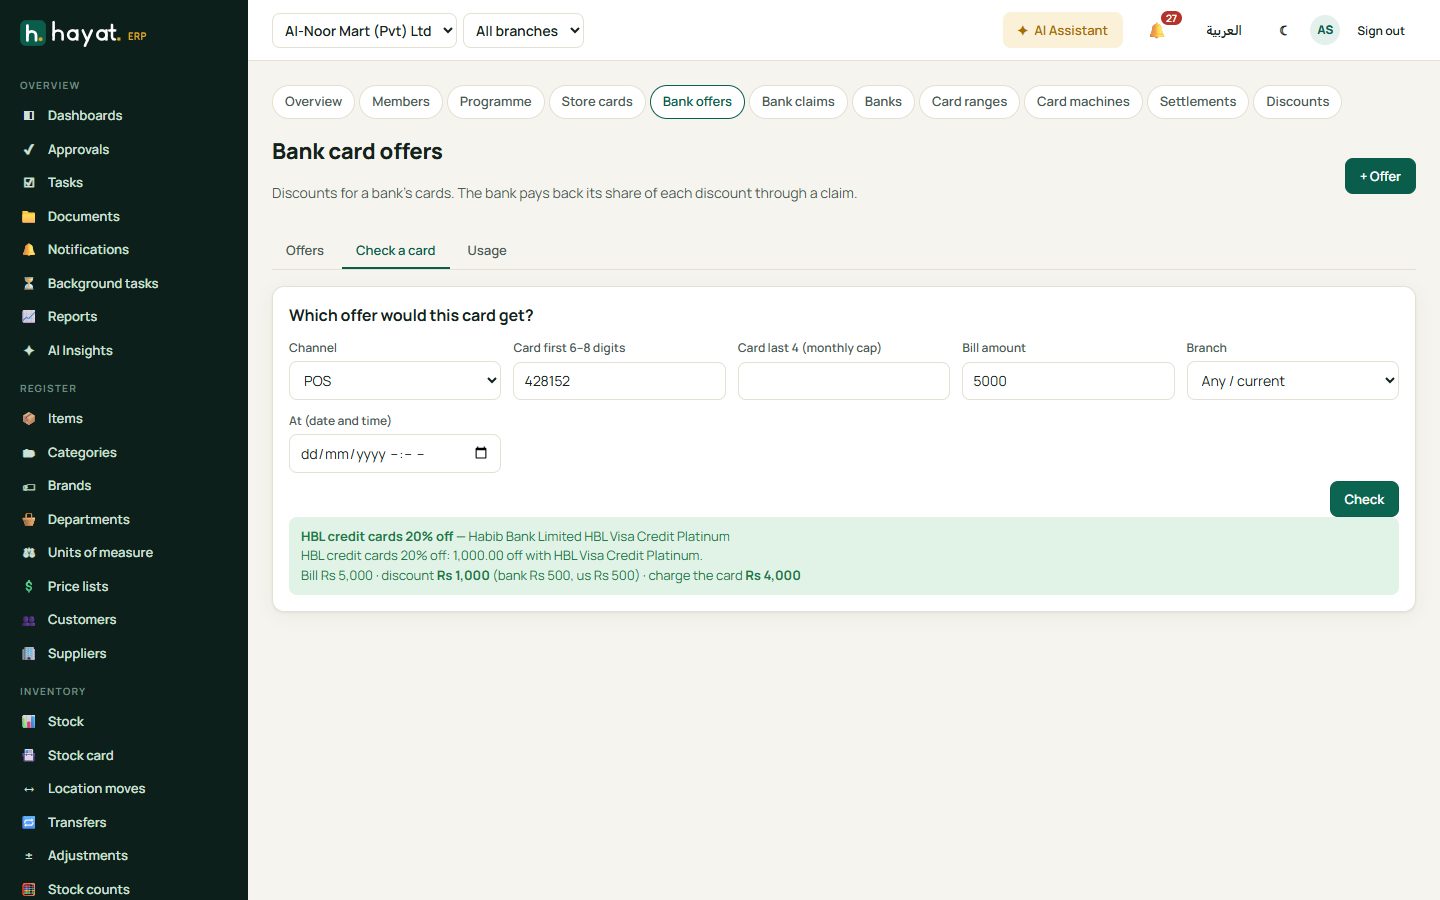Click the Items box icon
The width and height of the screenshot is (1440, 900).
[29, 419]
